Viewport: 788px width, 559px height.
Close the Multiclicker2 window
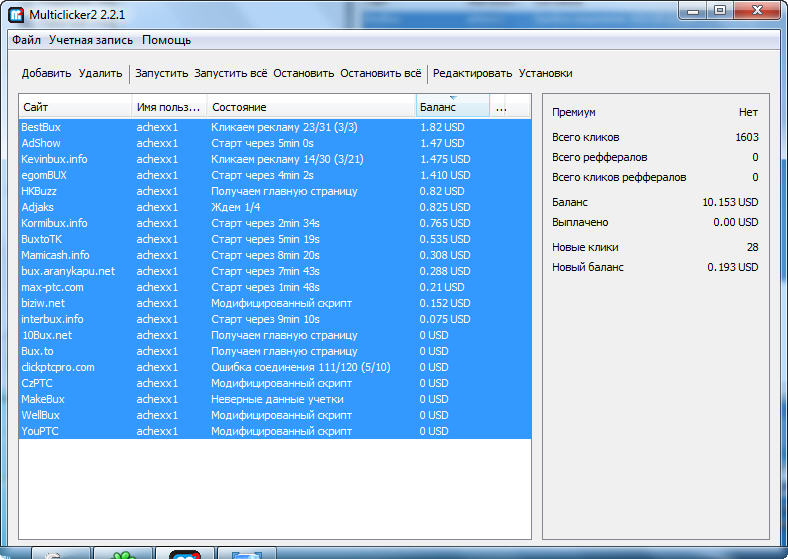(757, 11)
